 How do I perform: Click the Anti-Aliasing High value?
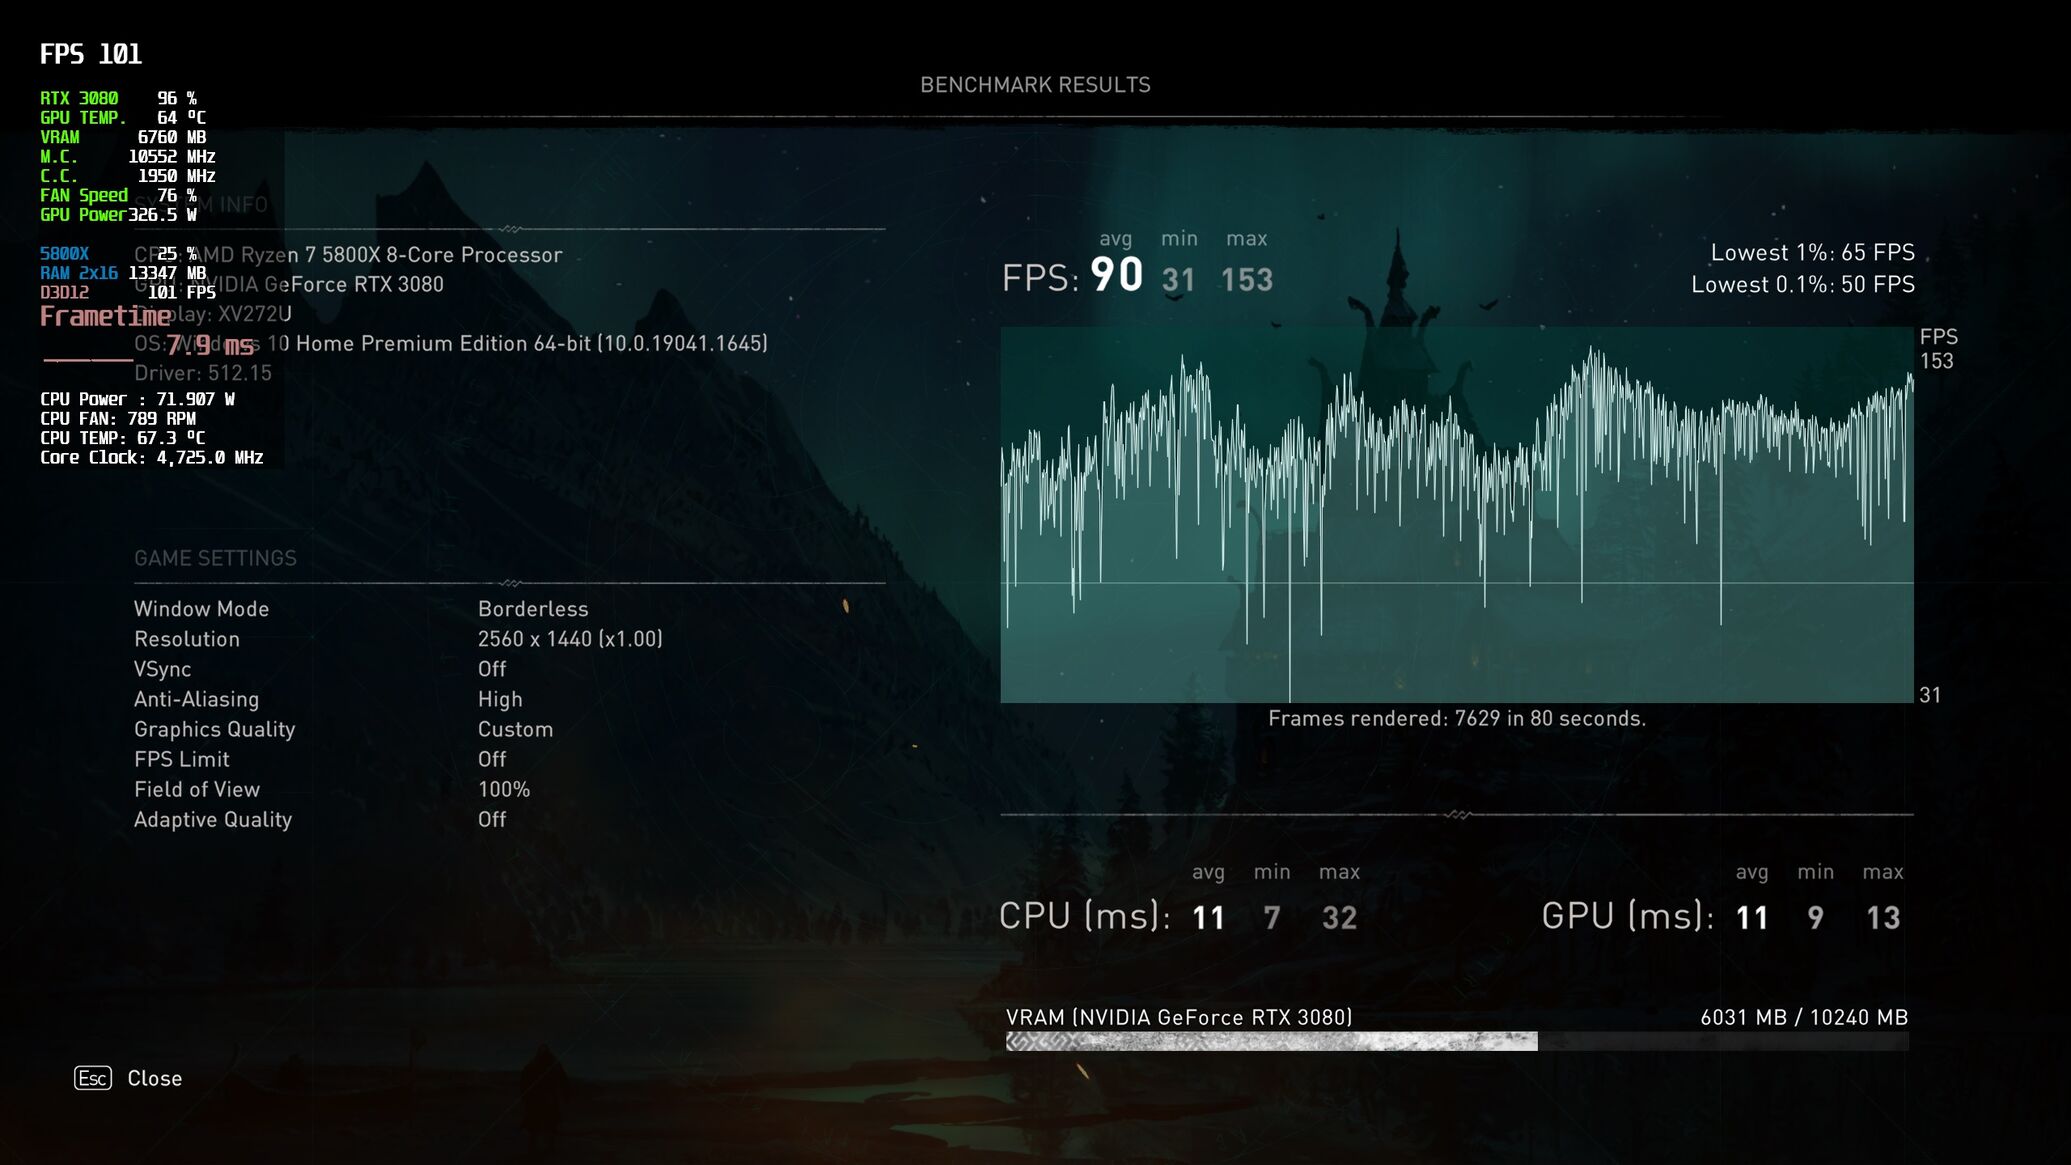click(x=500, y=700)
